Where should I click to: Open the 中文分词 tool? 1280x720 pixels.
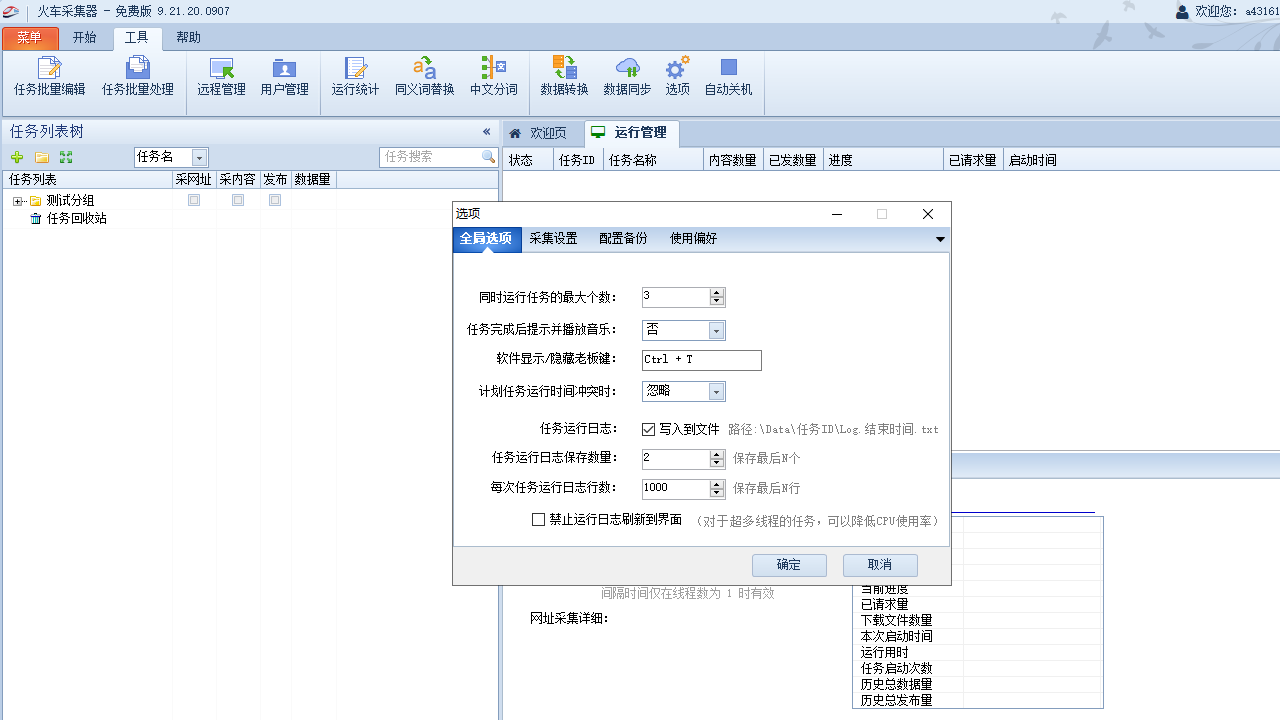tap(494, 77)
